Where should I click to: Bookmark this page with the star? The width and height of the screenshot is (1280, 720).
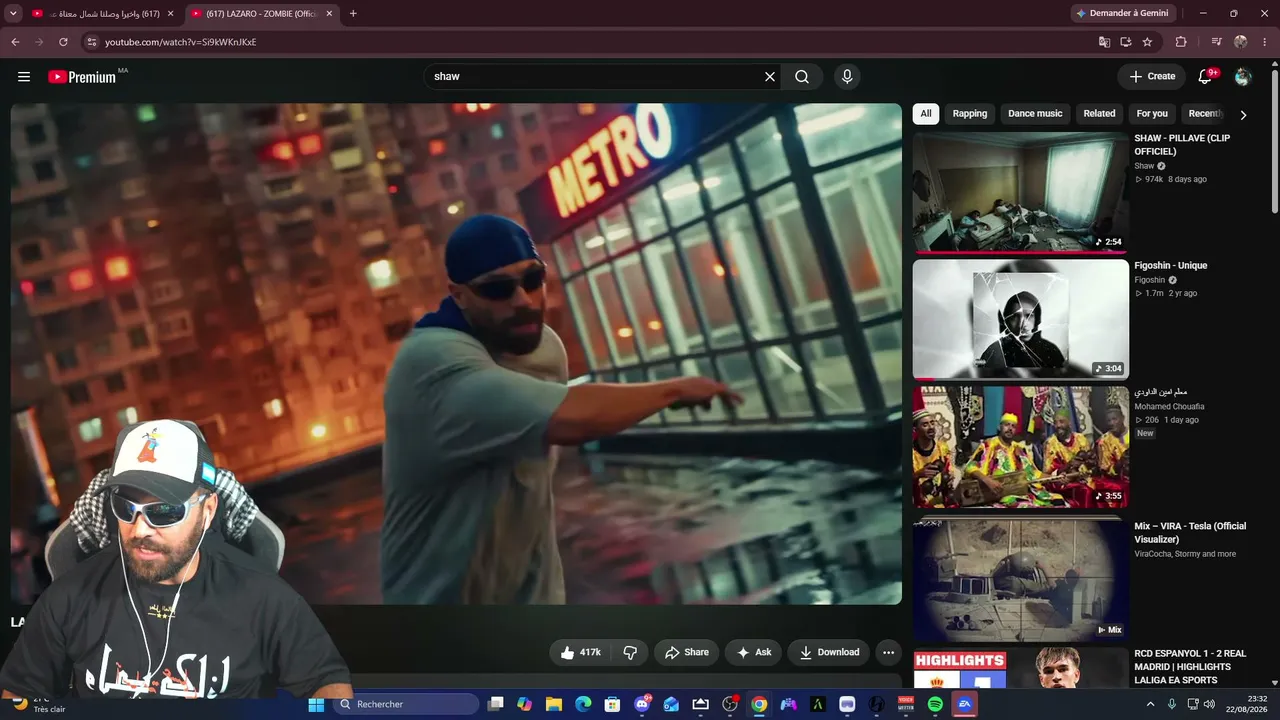click(x=1147, y=42)
